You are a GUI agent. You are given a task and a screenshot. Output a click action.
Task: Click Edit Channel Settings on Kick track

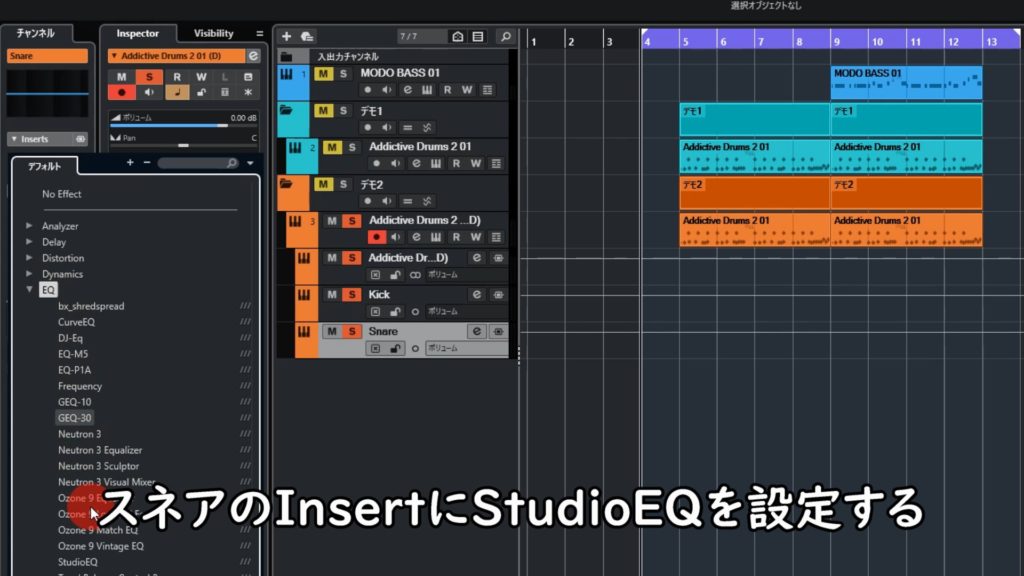pyautogui.click(x=477, y=294)
